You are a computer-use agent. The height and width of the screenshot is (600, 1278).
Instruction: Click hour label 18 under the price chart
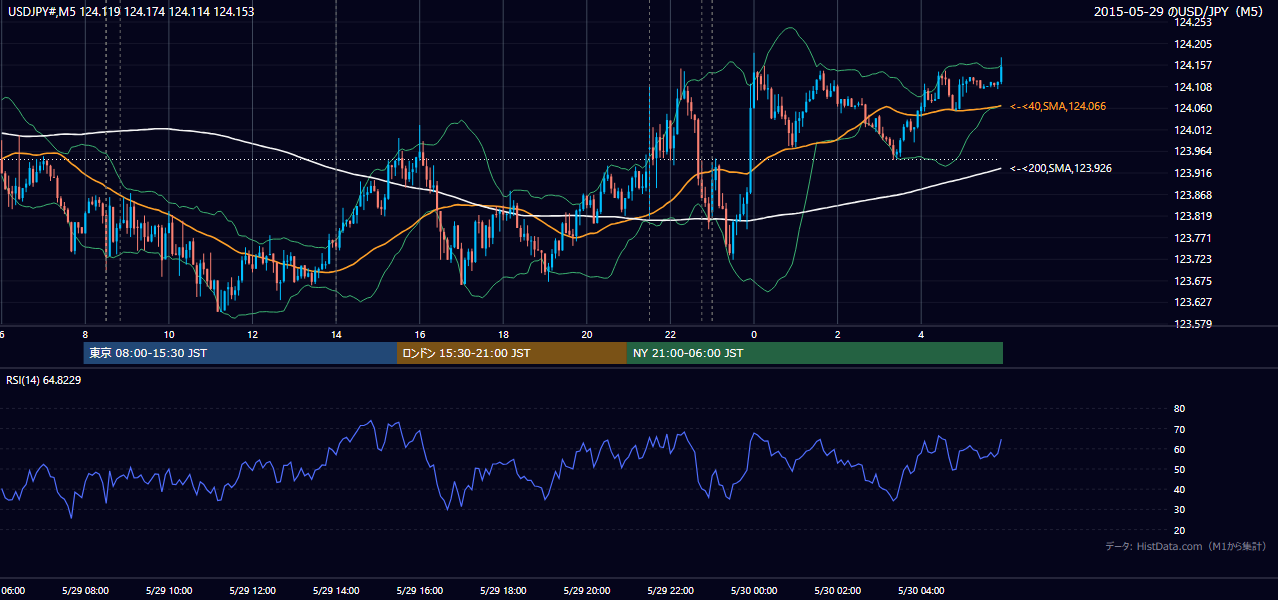coord(503,334)
